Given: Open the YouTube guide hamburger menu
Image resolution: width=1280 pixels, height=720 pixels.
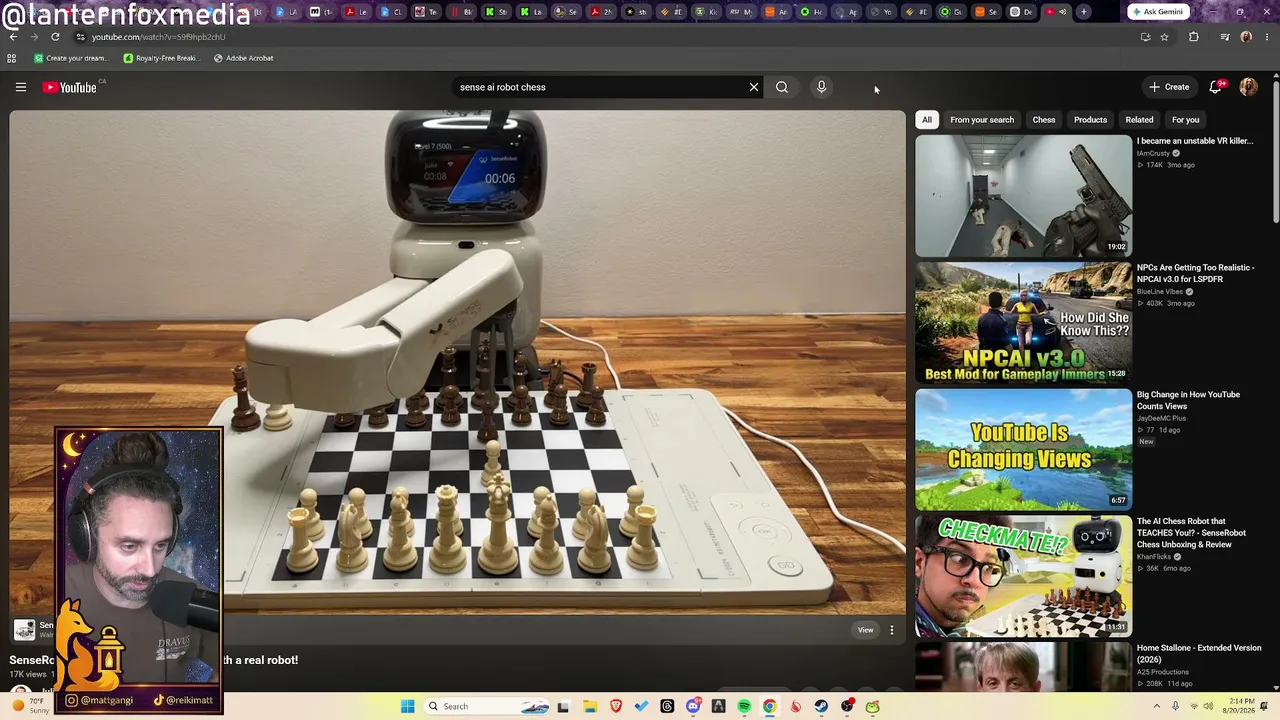Looking at the screenshot, I should point(20,87).
